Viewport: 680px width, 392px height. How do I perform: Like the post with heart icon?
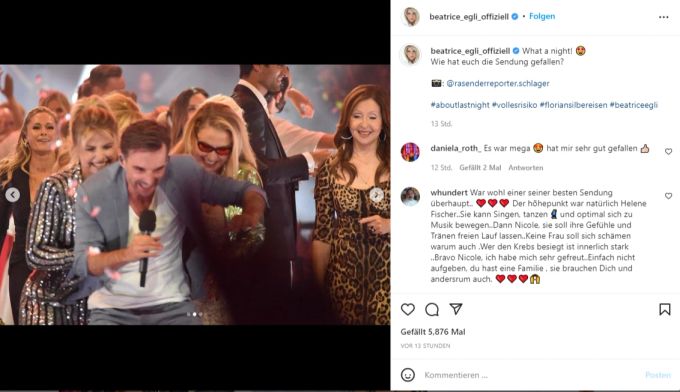click(408, 310)
